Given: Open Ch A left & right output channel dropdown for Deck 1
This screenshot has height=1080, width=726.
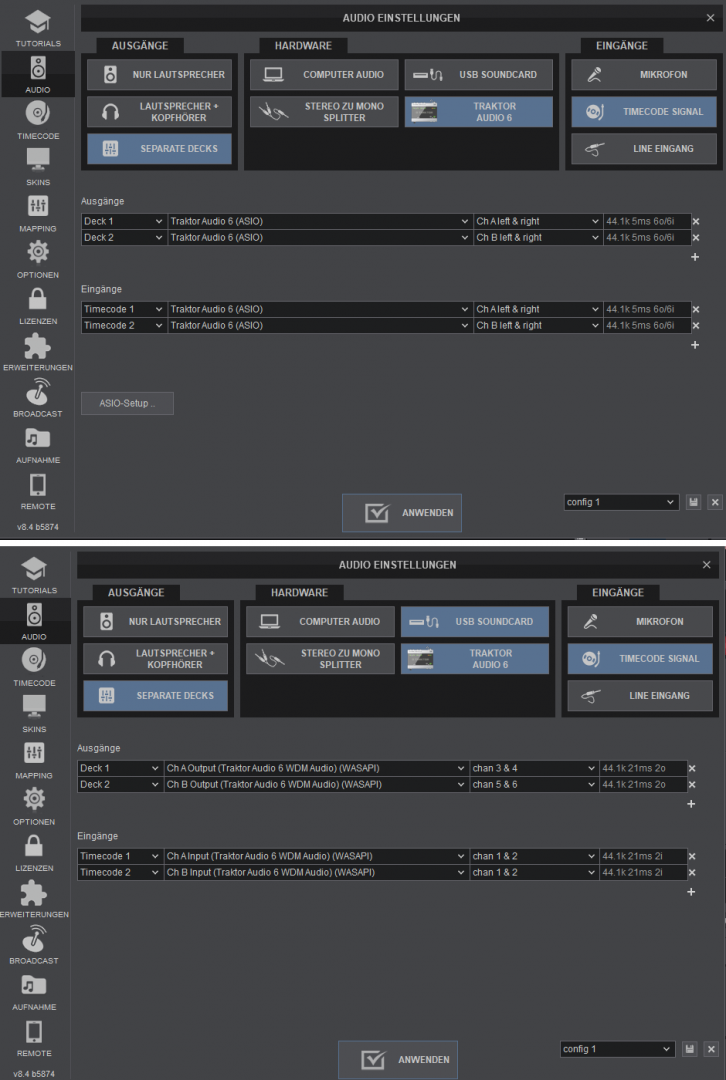Looking at the screenshot, I should 538,221.
